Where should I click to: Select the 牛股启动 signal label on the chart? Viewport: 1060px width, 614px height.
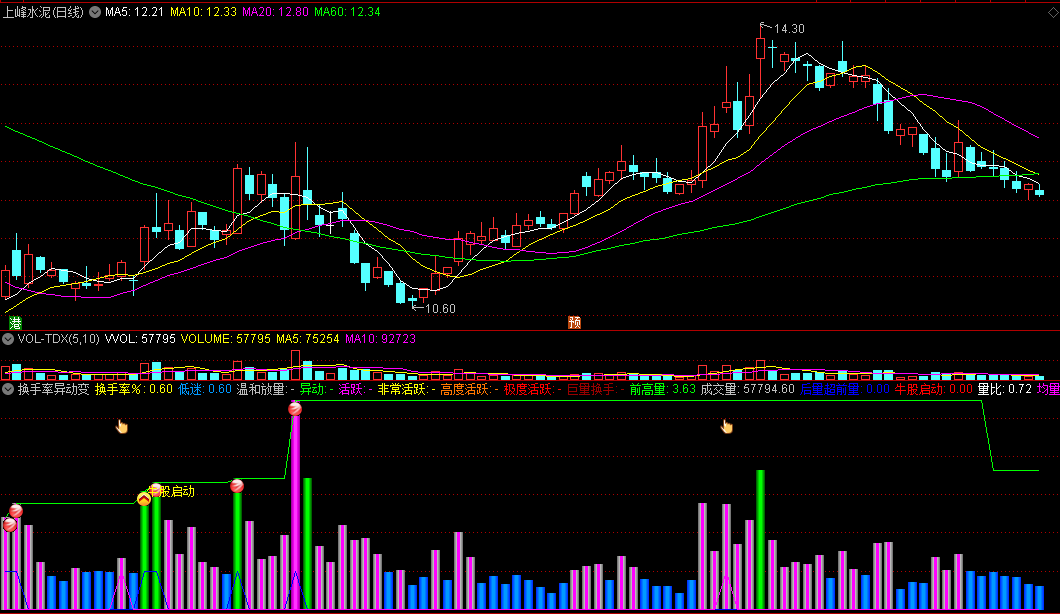point(173,492)
